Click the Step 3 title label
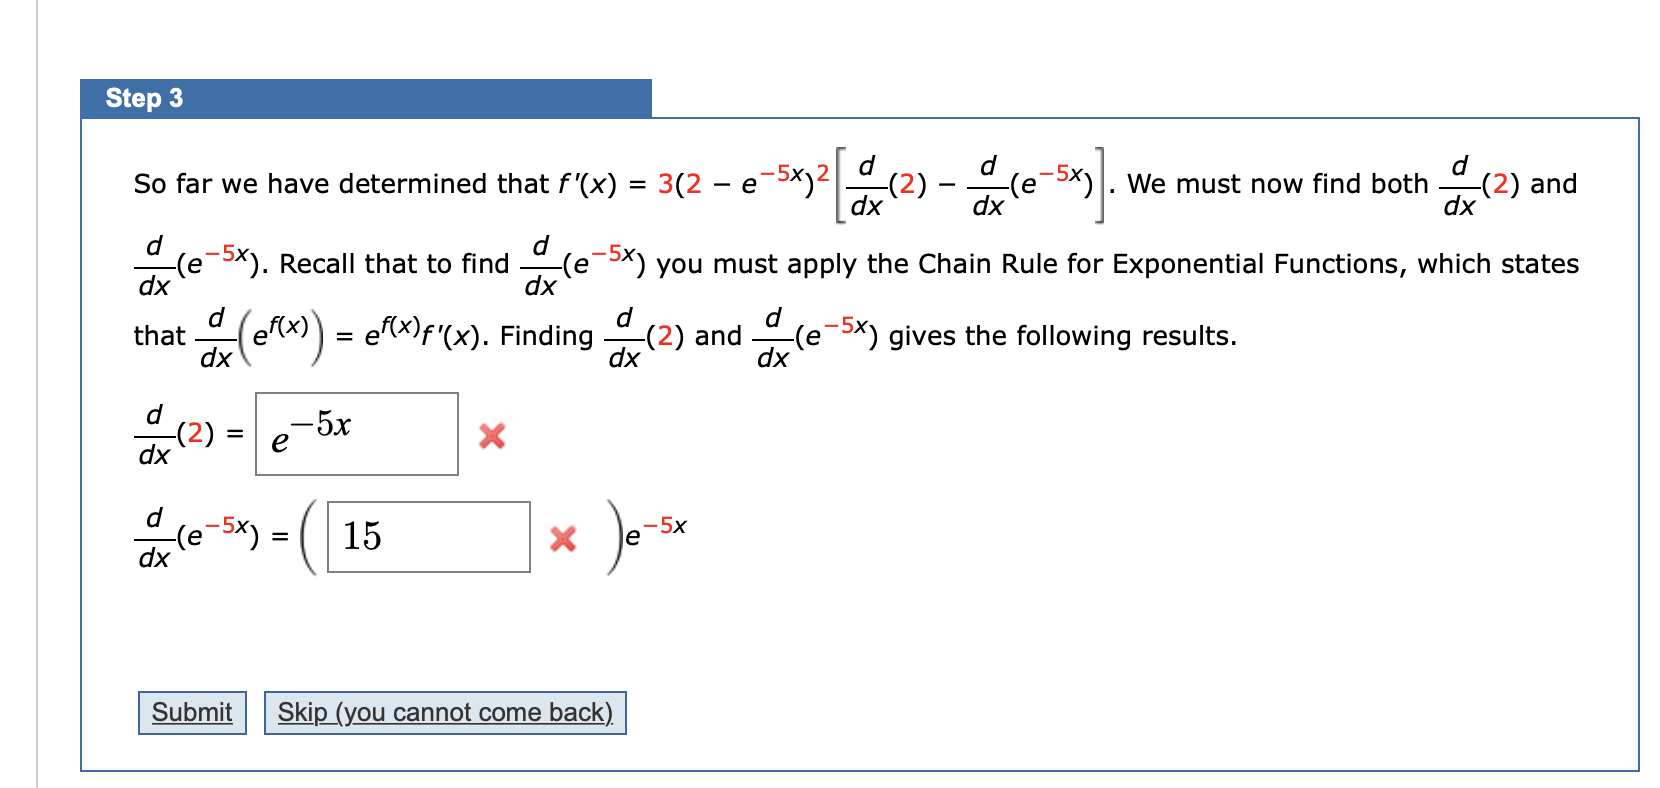Image resolution: width=1660 pixels, height=788 pixels. 143,97
